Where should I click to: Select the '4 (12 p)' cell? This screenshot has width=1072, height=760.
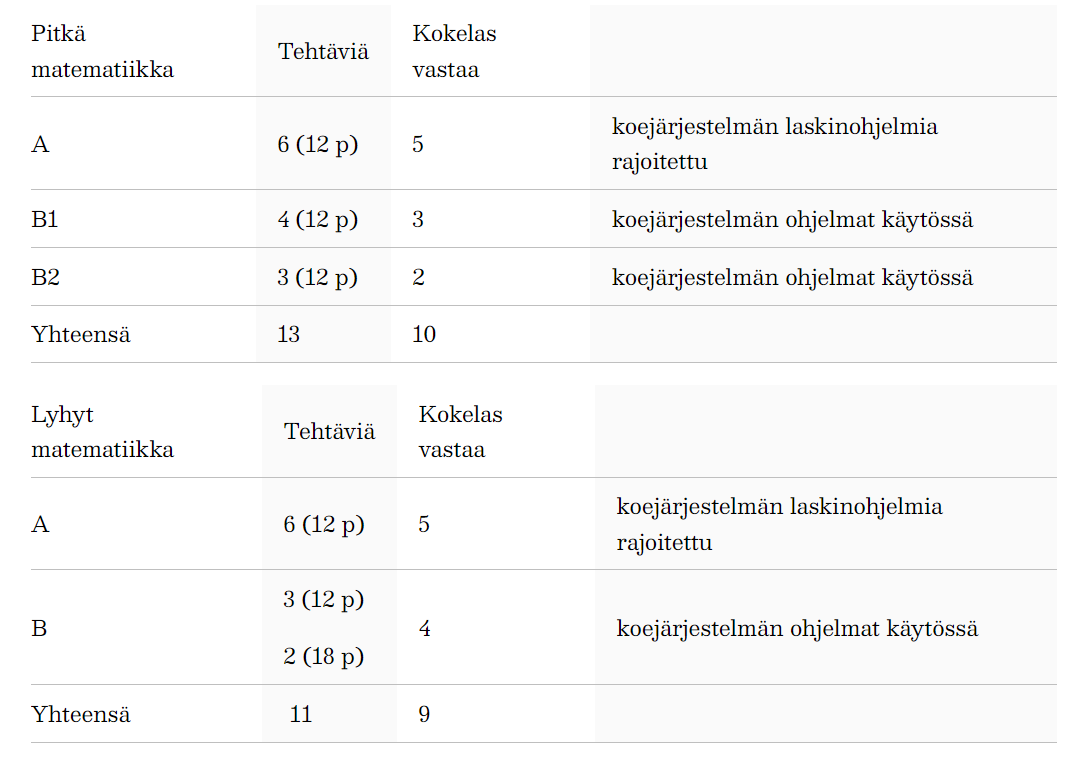coord(318,219)
